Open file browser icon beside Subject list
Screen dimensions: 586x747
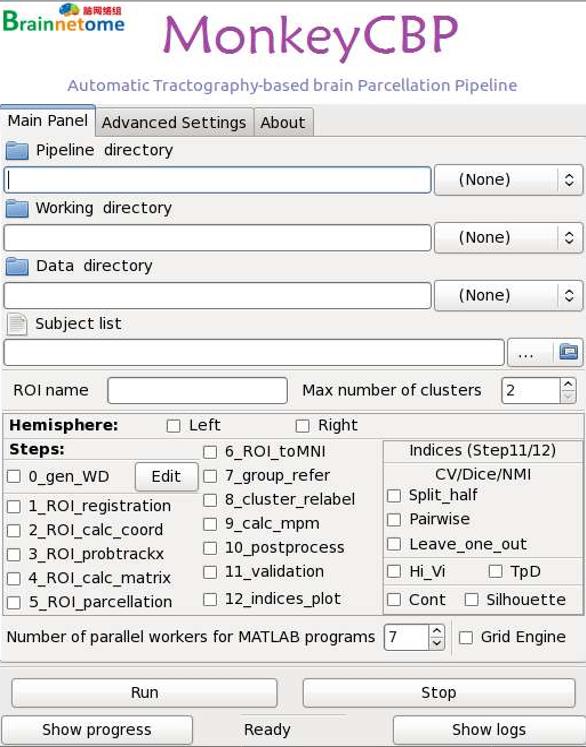(x=568, y=353)
